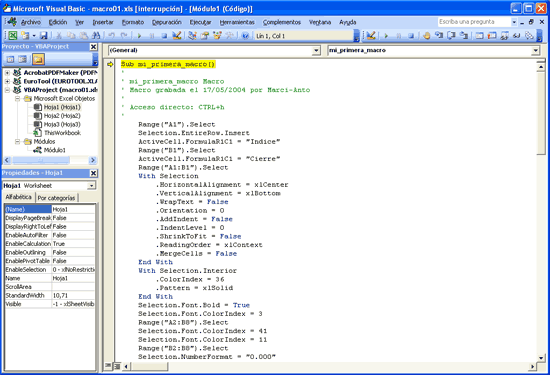Screen dimensions: 550x375
Task: Click the Cut icon in standard toolbar
Action: tap(59, 35)
